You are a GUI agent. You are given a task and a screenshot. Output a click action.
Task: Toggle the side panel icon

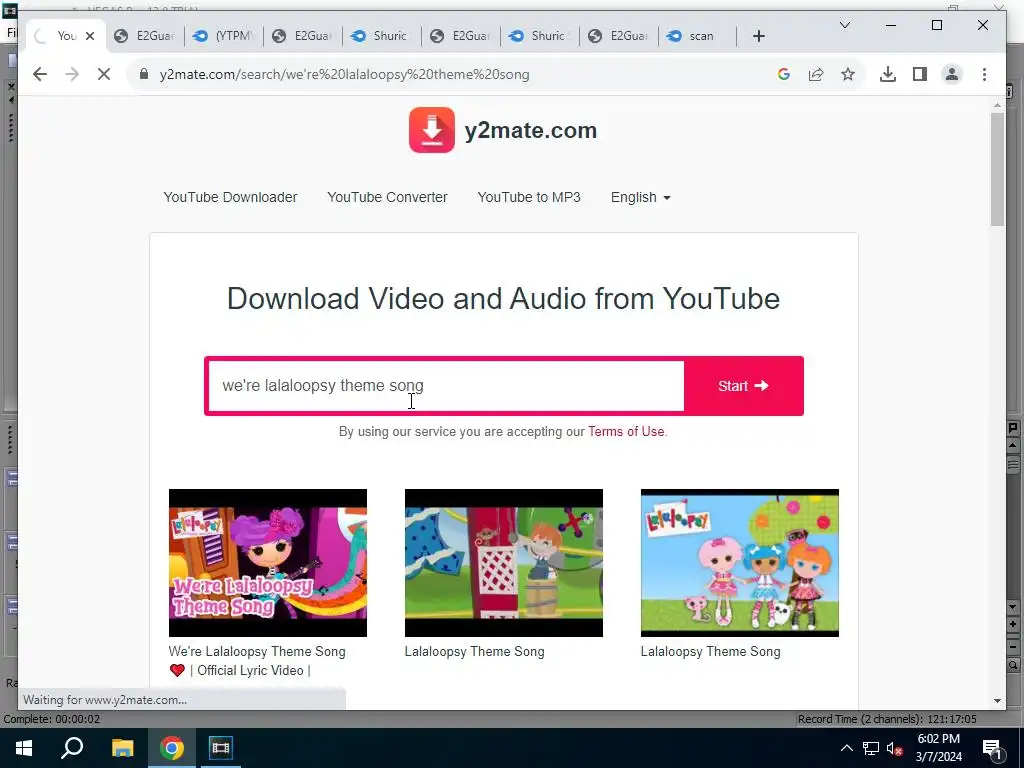[920, 74]
